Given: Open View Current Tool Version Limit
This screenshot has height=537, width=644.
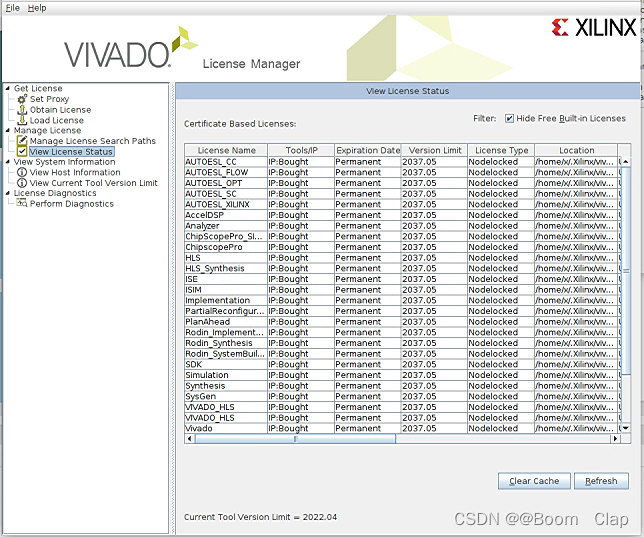Looking at the screenshot, I should pyautogui.click(x=94, y=183).
